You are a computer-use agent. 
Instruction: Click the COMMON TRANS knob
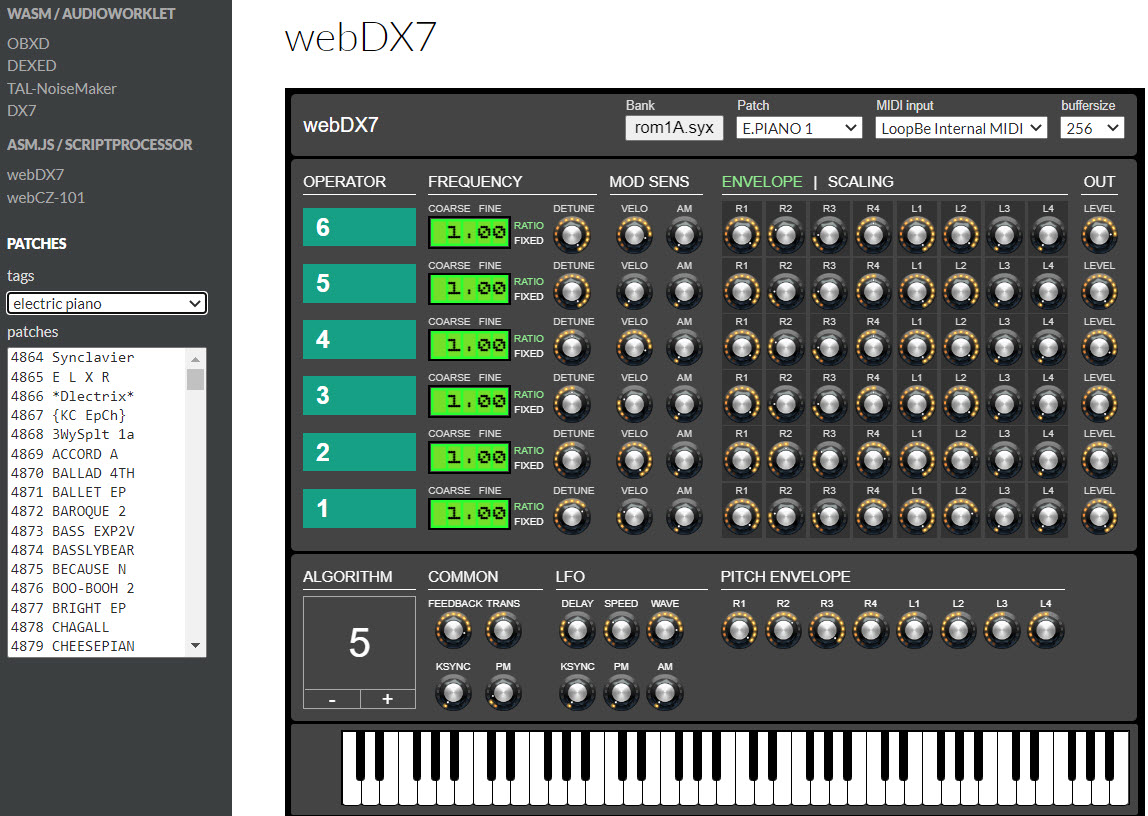tap(503, 631)
